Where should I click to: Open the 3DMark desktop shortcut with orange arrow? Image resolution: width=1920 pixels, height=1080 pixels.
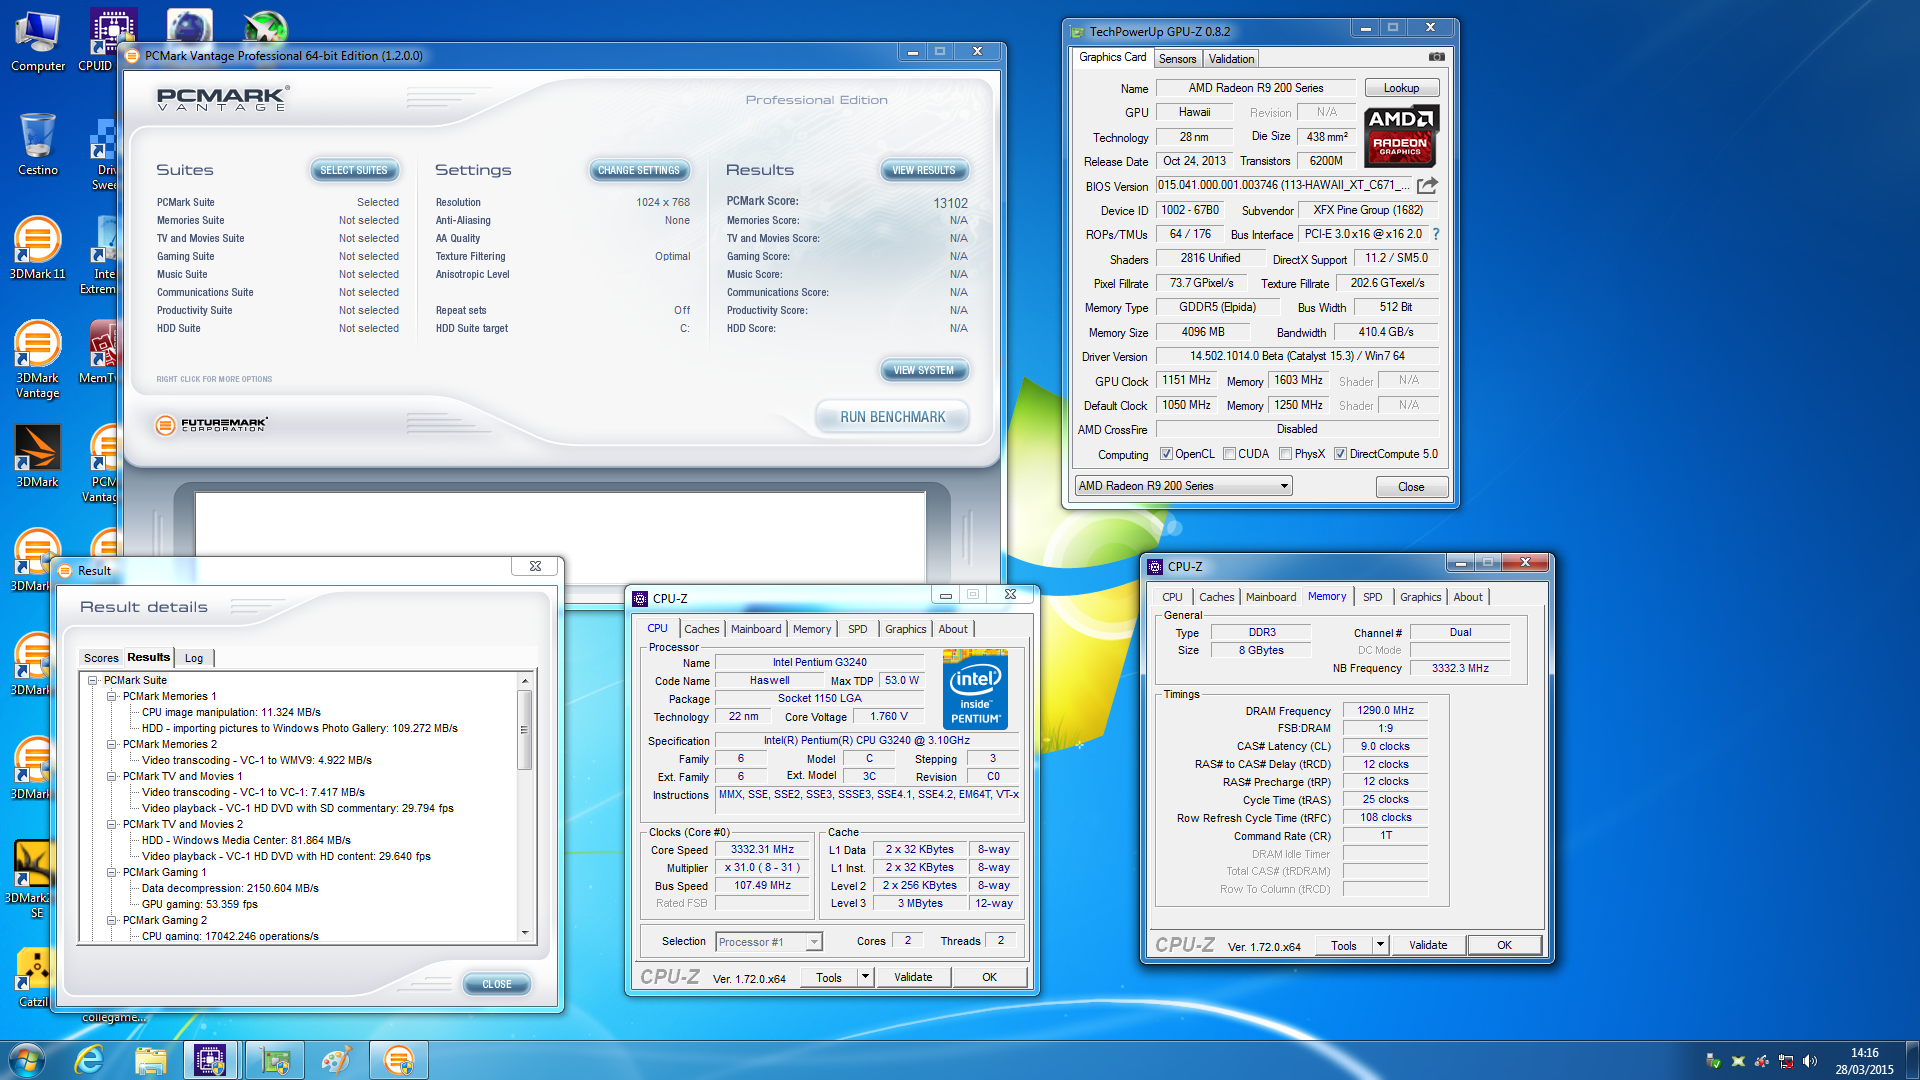38,456
